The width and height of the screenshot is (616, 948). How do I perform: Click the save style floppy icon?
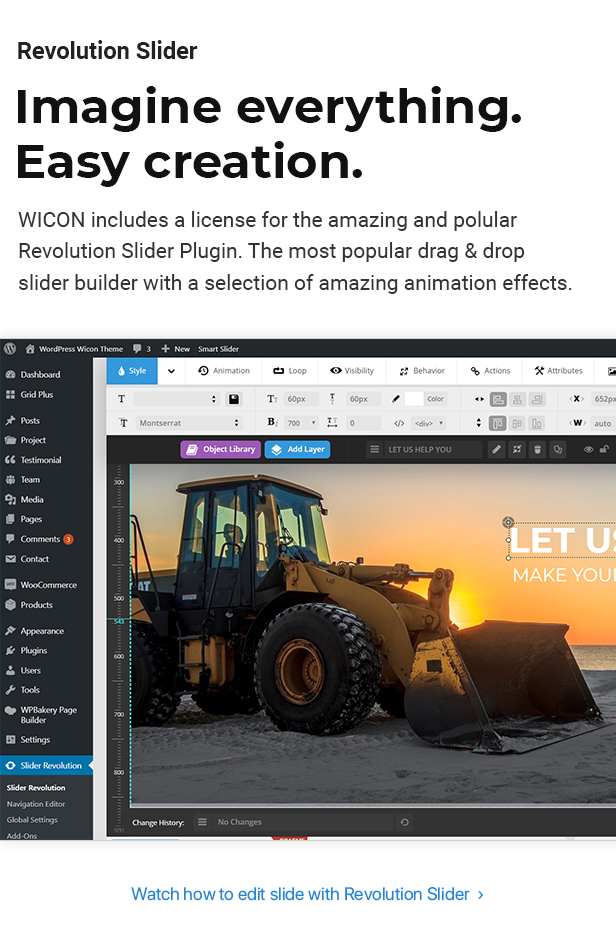coord(233,399)
